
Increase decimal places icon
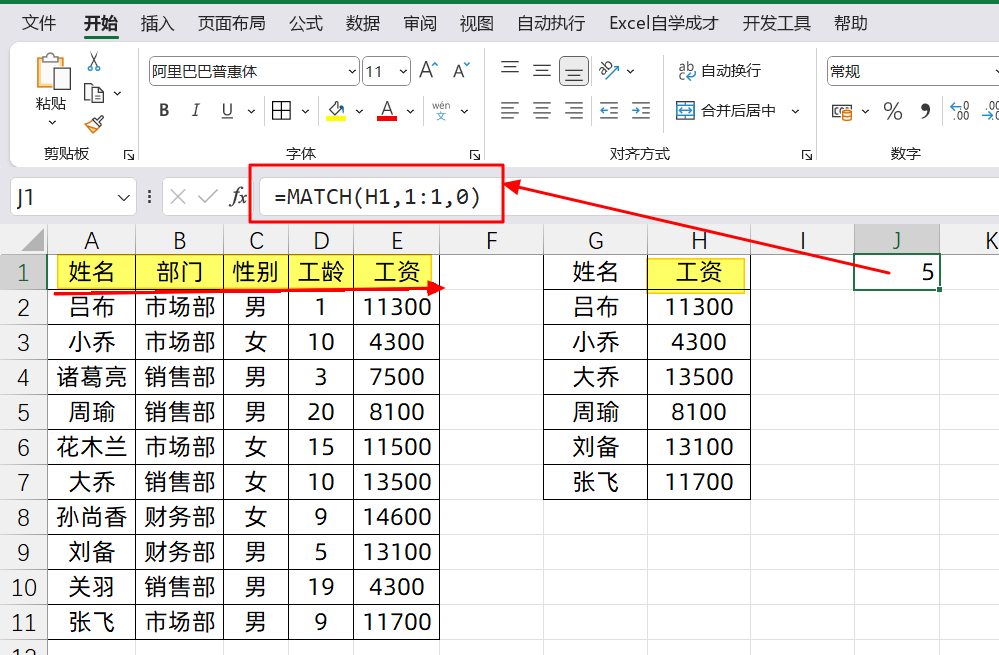tap(959, 112)
